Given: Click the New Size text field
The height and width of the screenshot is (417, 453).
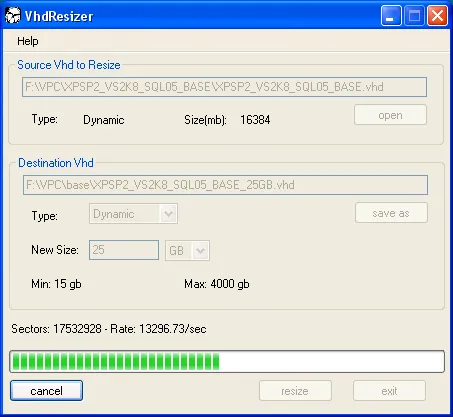Looking at the screenshot, I should pos(124,250).
